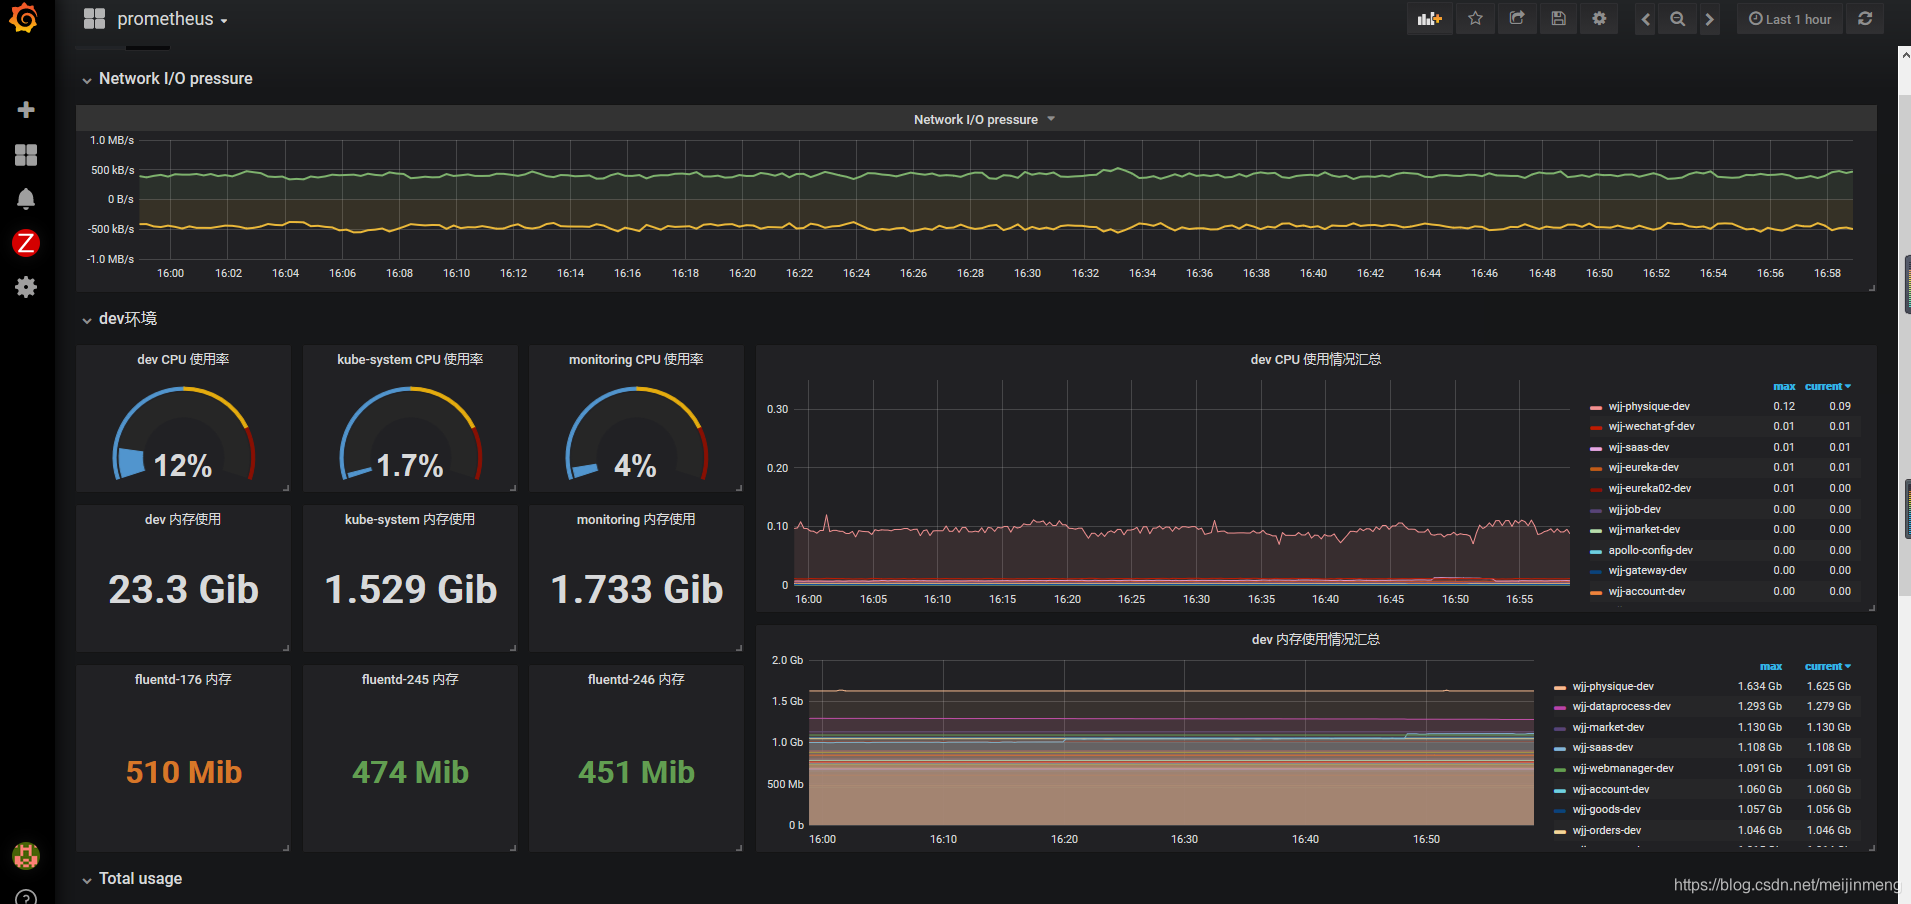Image resolution: width=1911 pixels, height=904 pixels.
Task: Click the 4% monitoring CPU gauge
Action: [x=636, y=435]
